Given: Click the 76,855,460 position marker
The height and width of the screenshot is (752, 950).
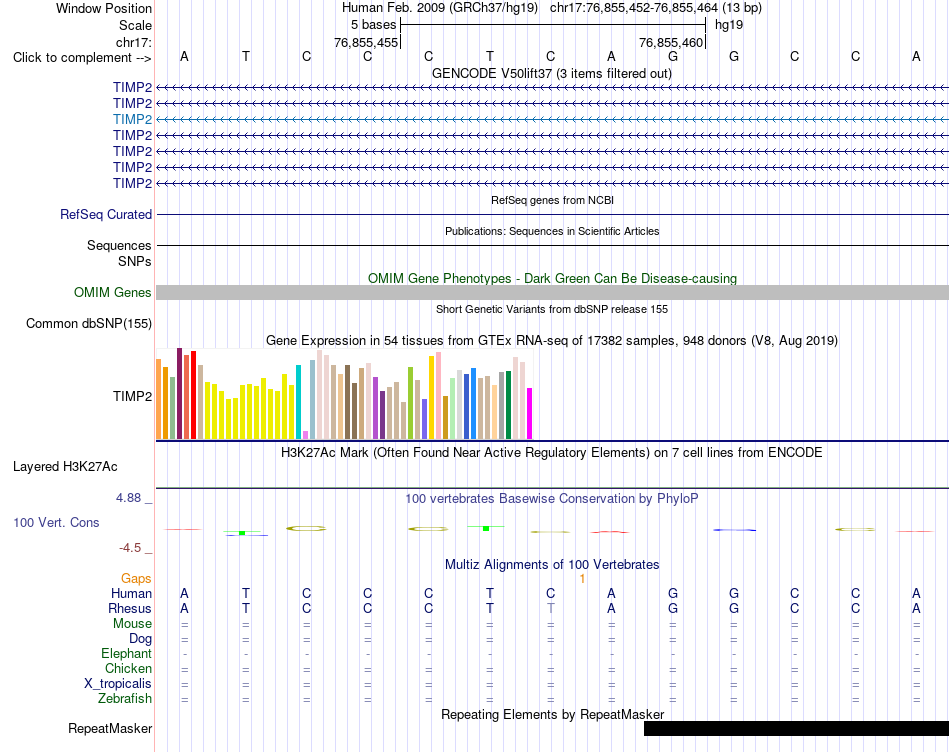Looking at the screenshot, I should tap(671, 42).
